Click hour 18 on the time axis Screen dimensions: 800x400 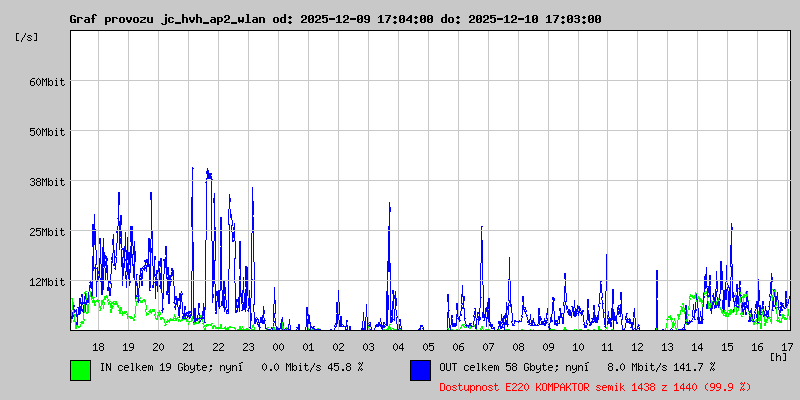click(98, 347)
